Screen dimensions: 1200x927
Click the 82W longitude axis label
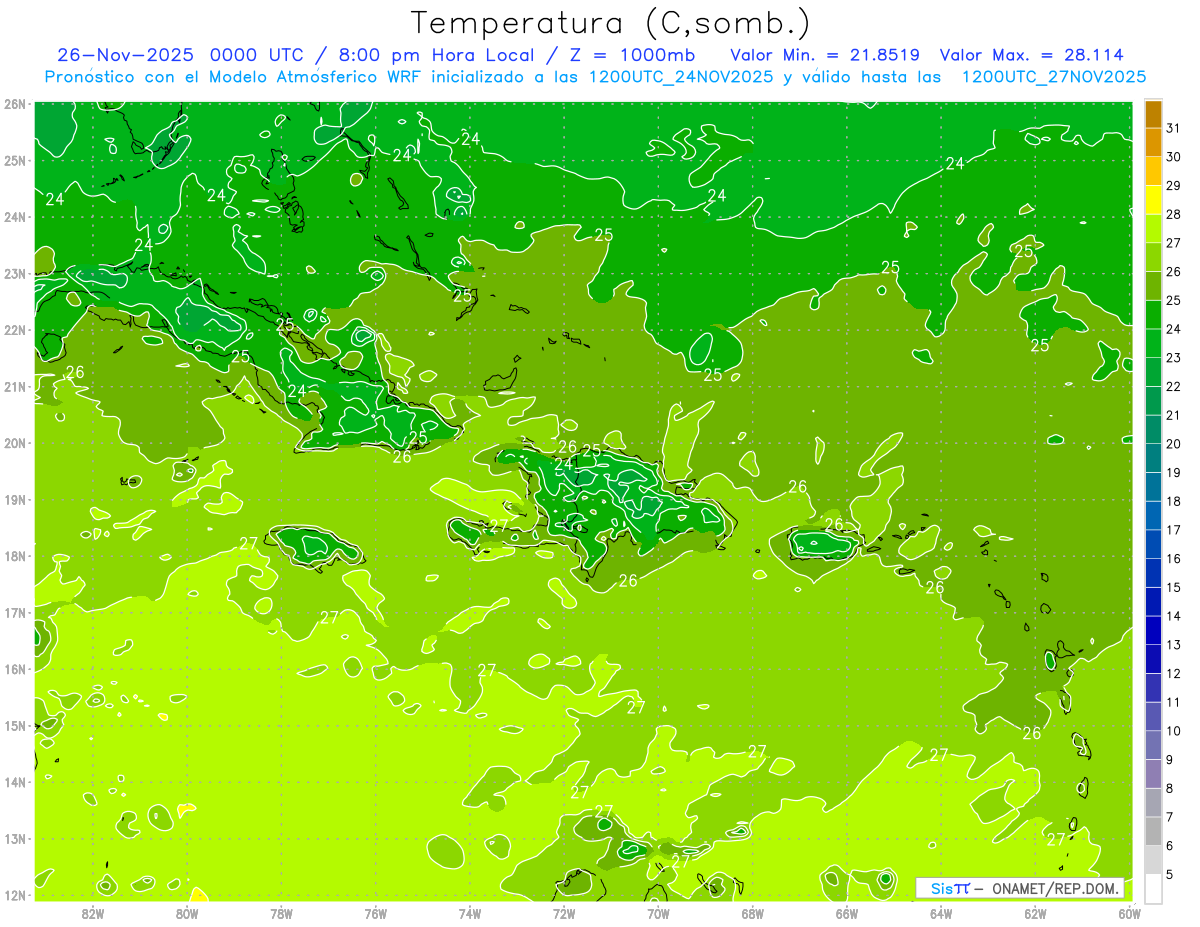[x=93, y=913]
